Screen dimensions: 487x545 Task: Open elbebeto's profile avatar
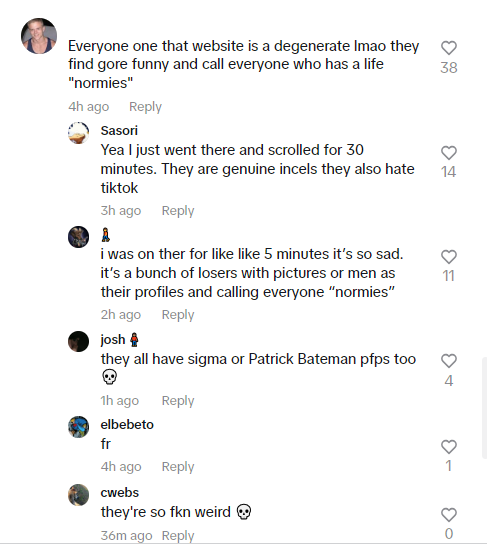(79, 427)
